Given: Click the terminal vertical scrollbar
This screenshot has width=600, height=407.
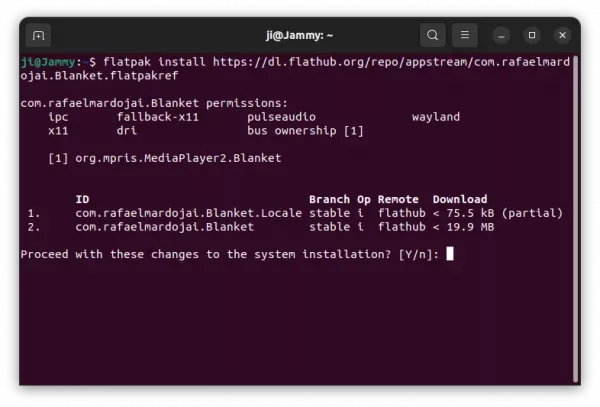Looking at the screenshot, I should coord(575,218).
